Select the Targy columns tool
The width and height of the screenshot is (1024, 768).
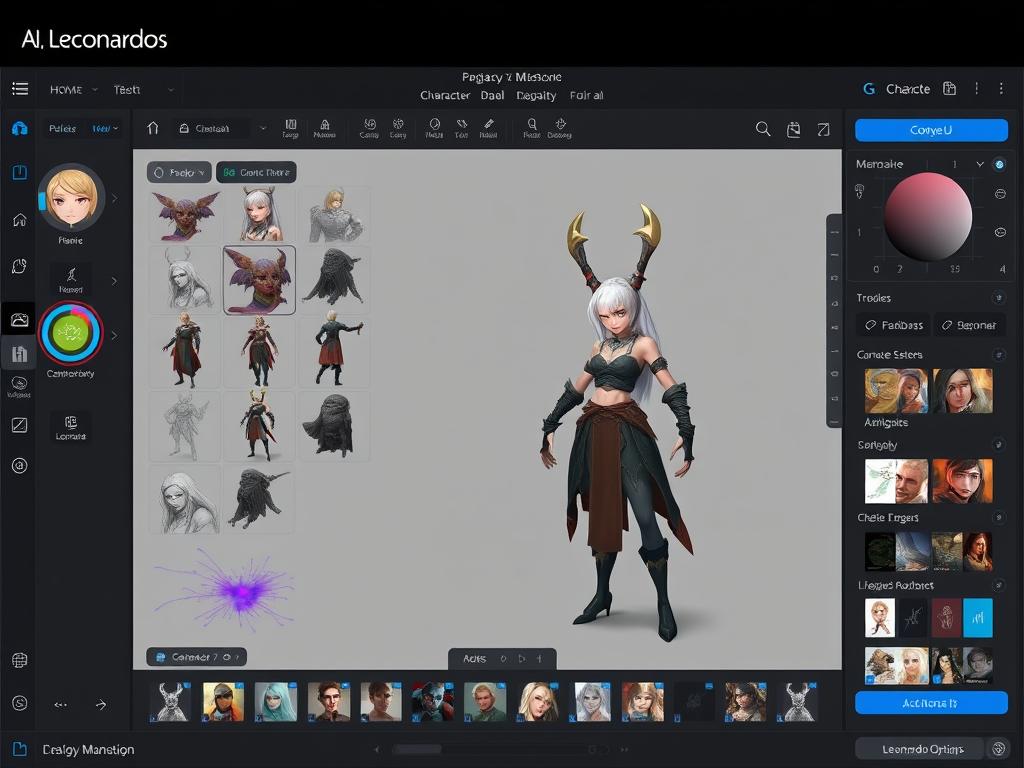pos(291,128)
